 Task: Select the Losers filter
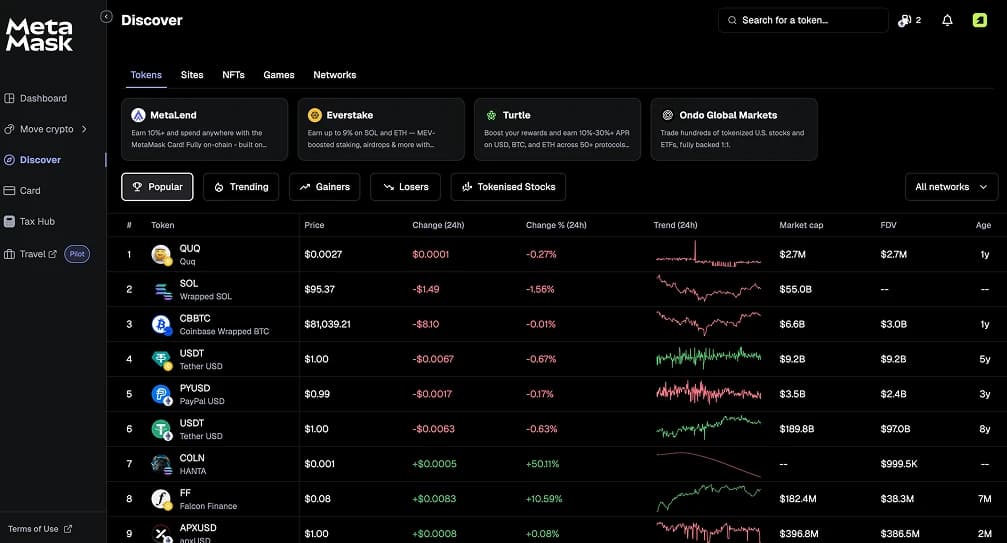405,187
